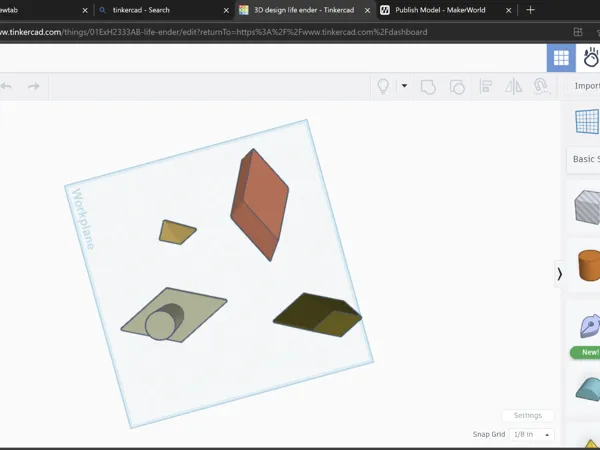600x450 pixels.
Task: Click the Ungroup shapes icon
Action: [457, 86]
